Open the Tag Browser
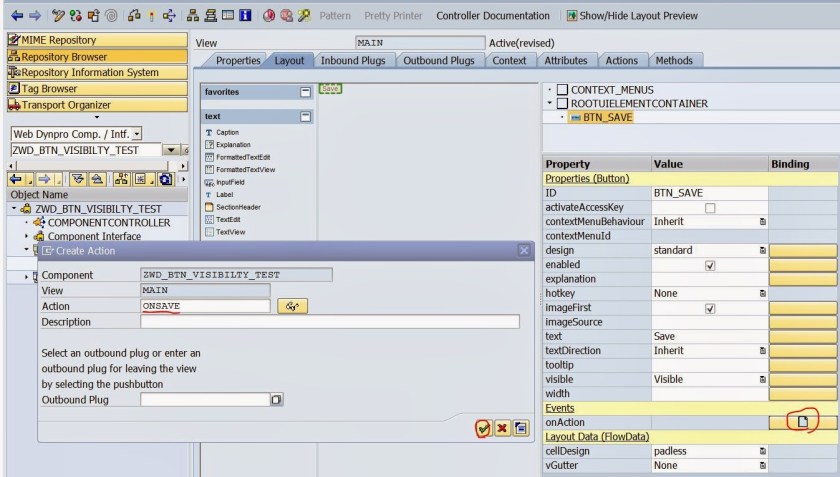 click(x=98, y=88)
